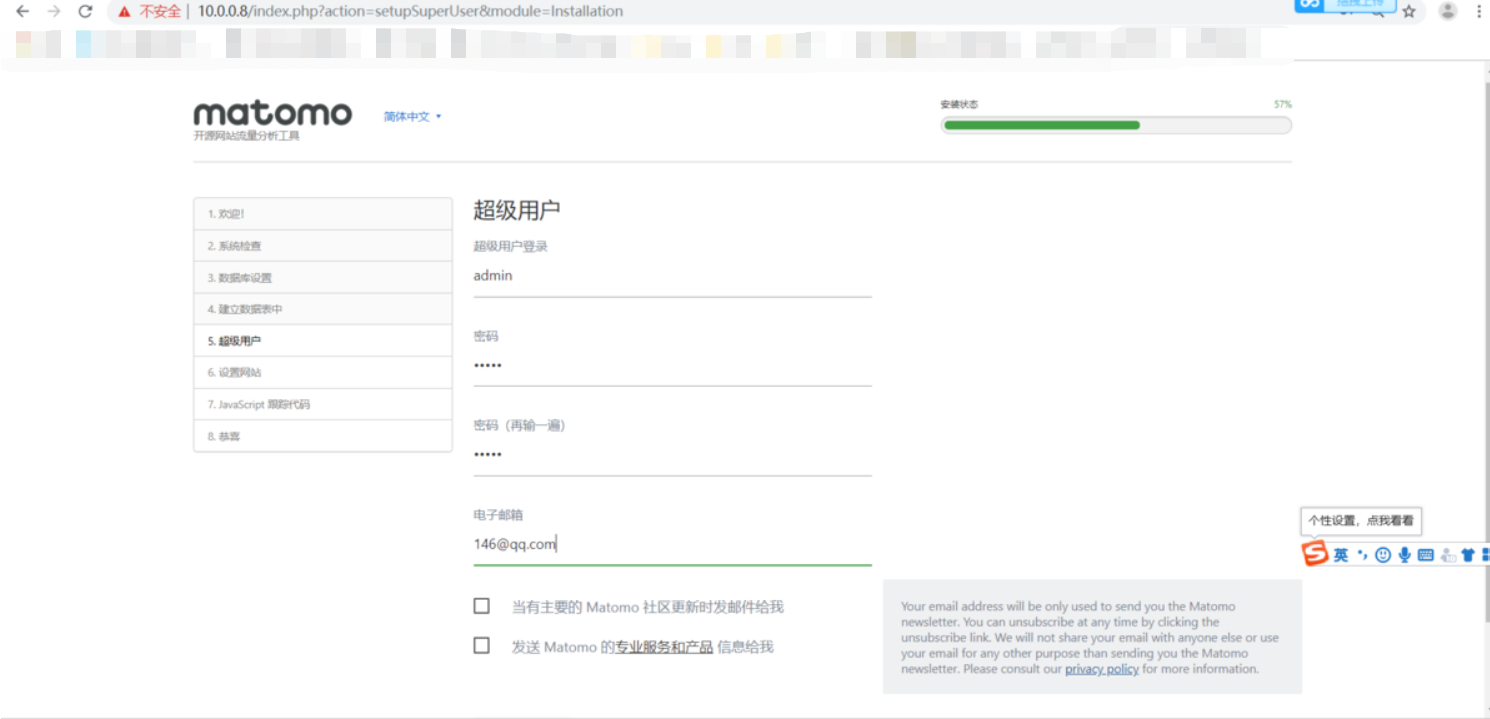Open the browser profile avatar

point(1447,11)
